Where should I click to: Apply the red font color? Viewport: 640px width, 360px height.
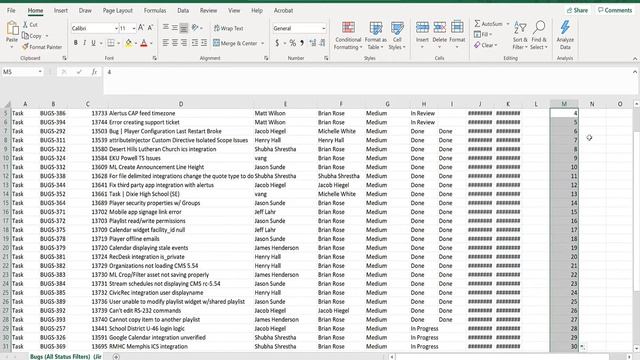144,43
